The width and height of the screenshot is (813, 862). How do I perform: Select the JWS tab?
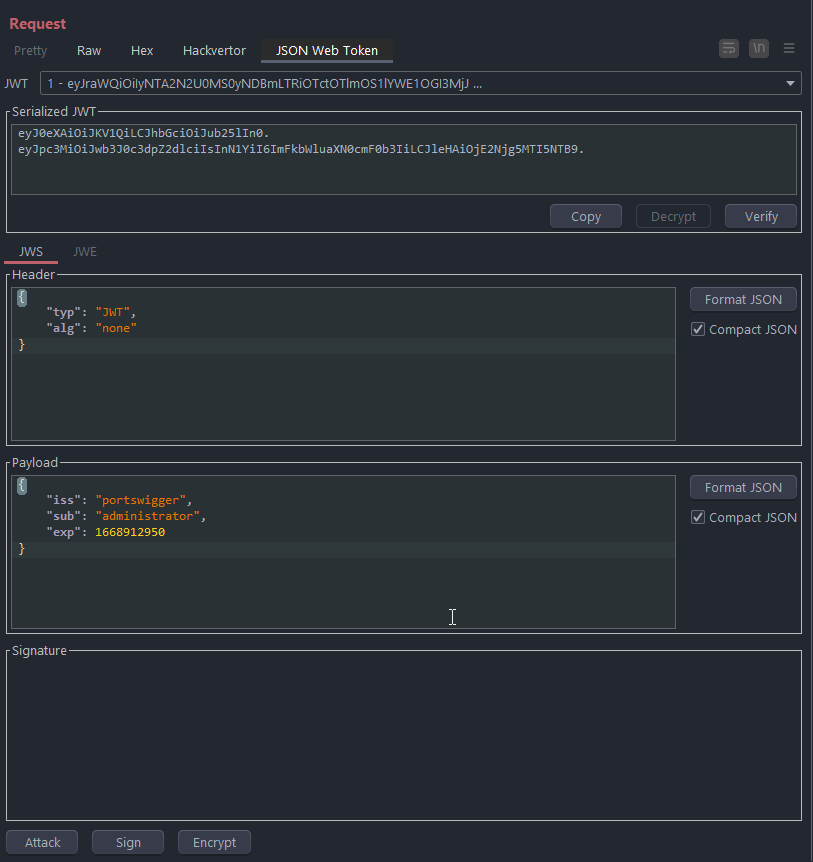(31, 251)
